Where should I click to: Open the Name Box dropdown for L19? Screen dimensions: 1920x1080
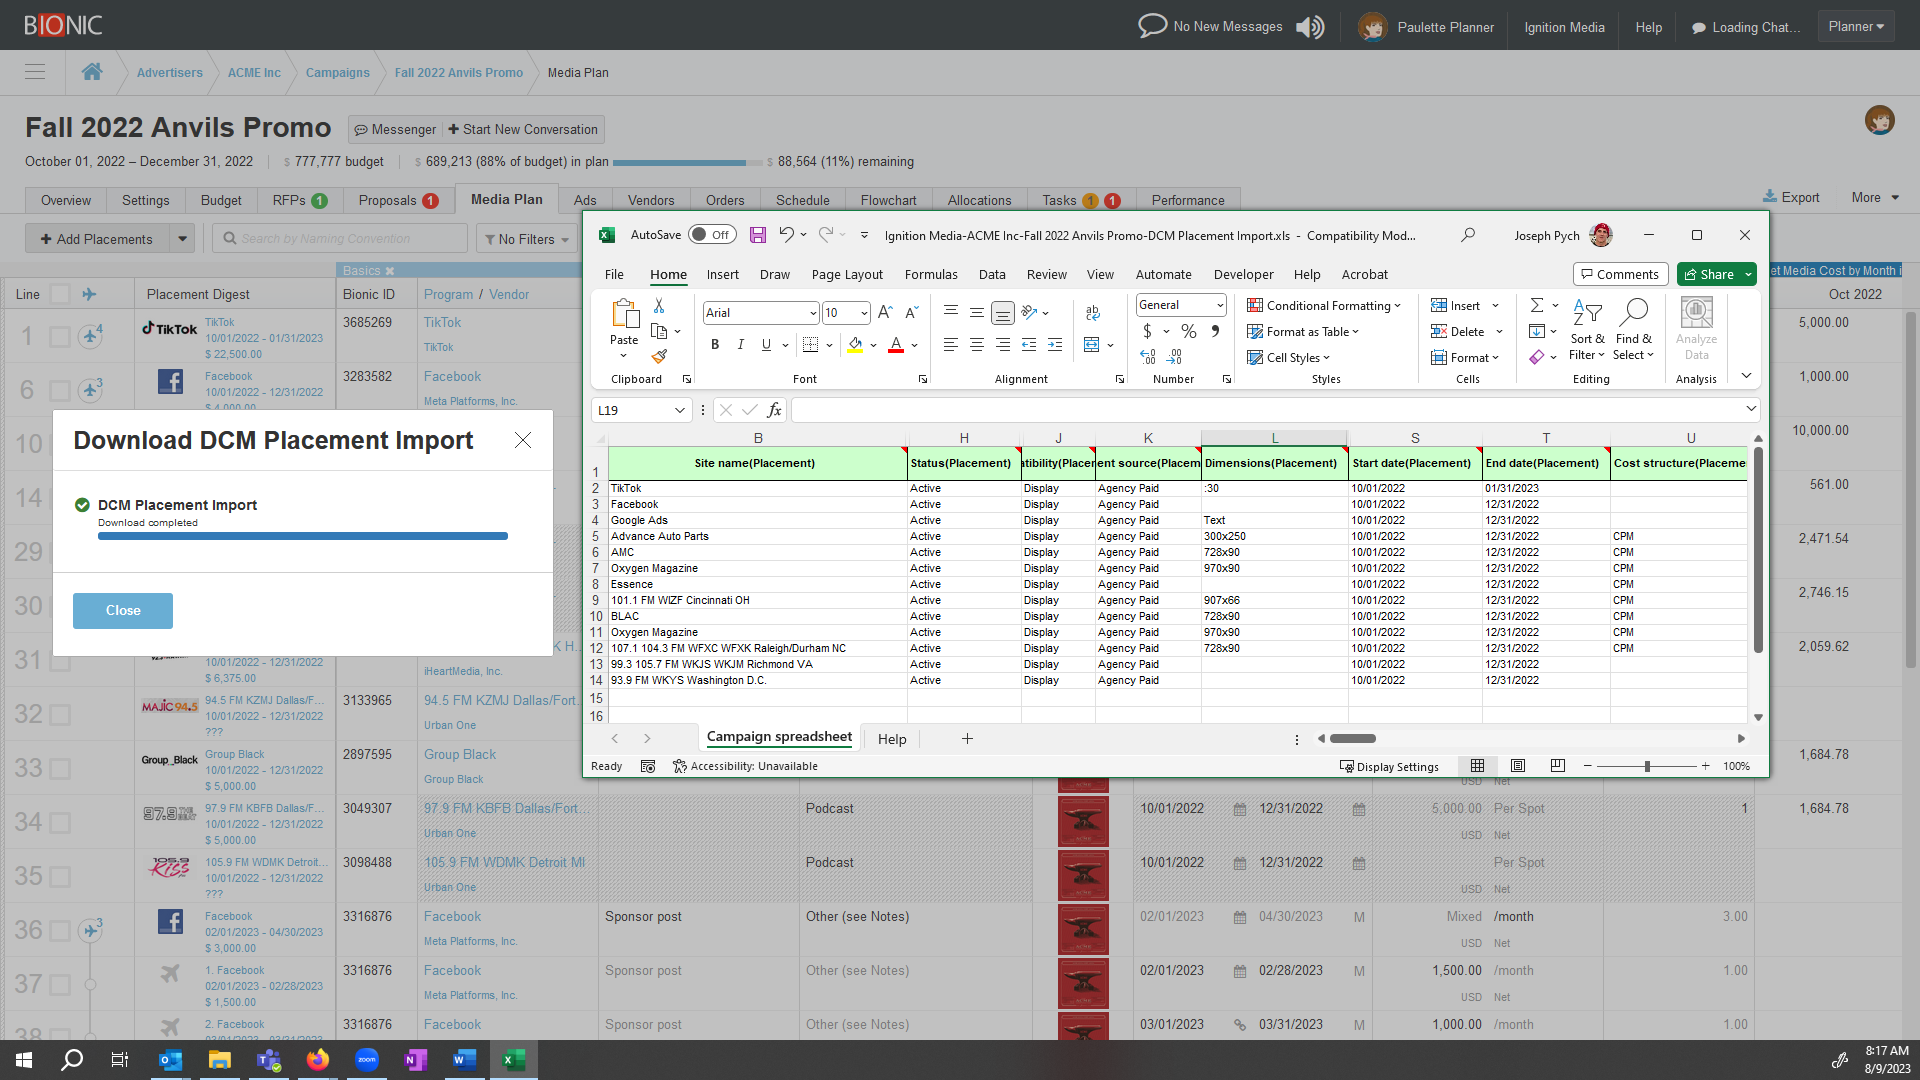(x=679, y=410)
